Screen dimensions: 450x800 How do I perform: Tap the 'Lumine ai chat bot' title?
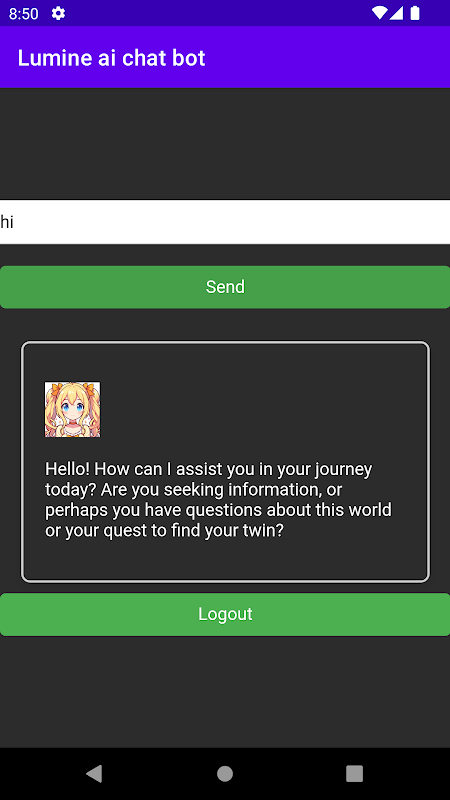(111, 58)
